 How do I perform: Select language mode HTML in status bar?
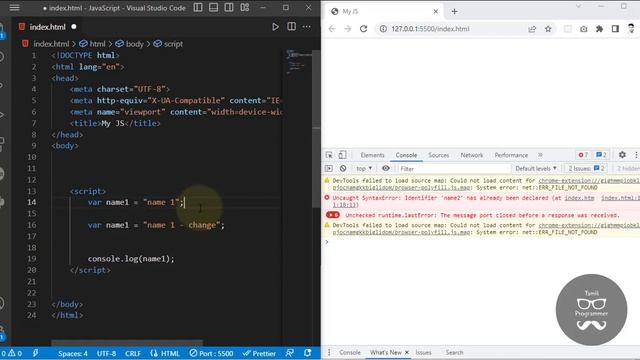click(165, 353)
